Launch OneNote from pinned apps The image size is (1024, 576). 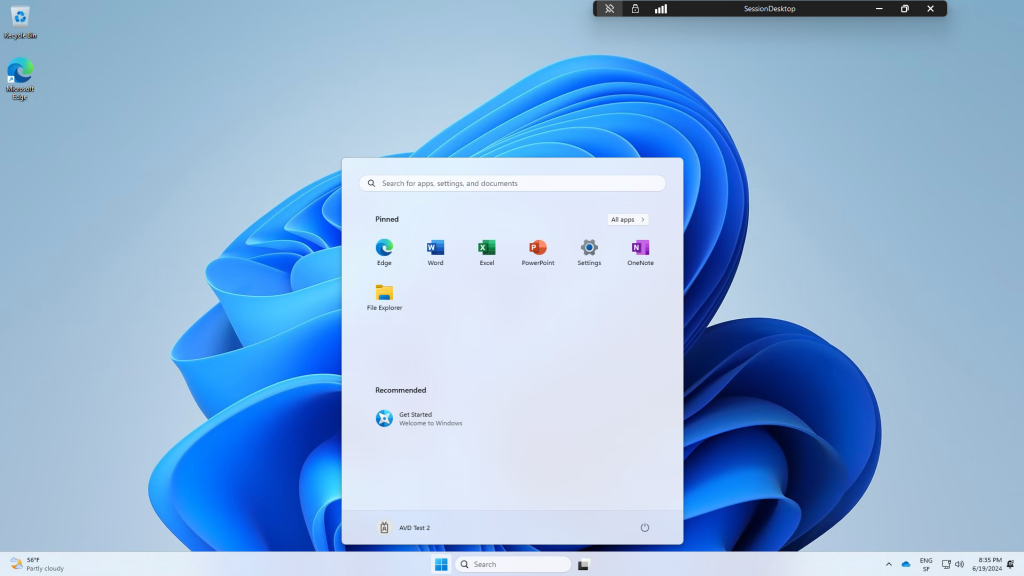click(640, 252)
